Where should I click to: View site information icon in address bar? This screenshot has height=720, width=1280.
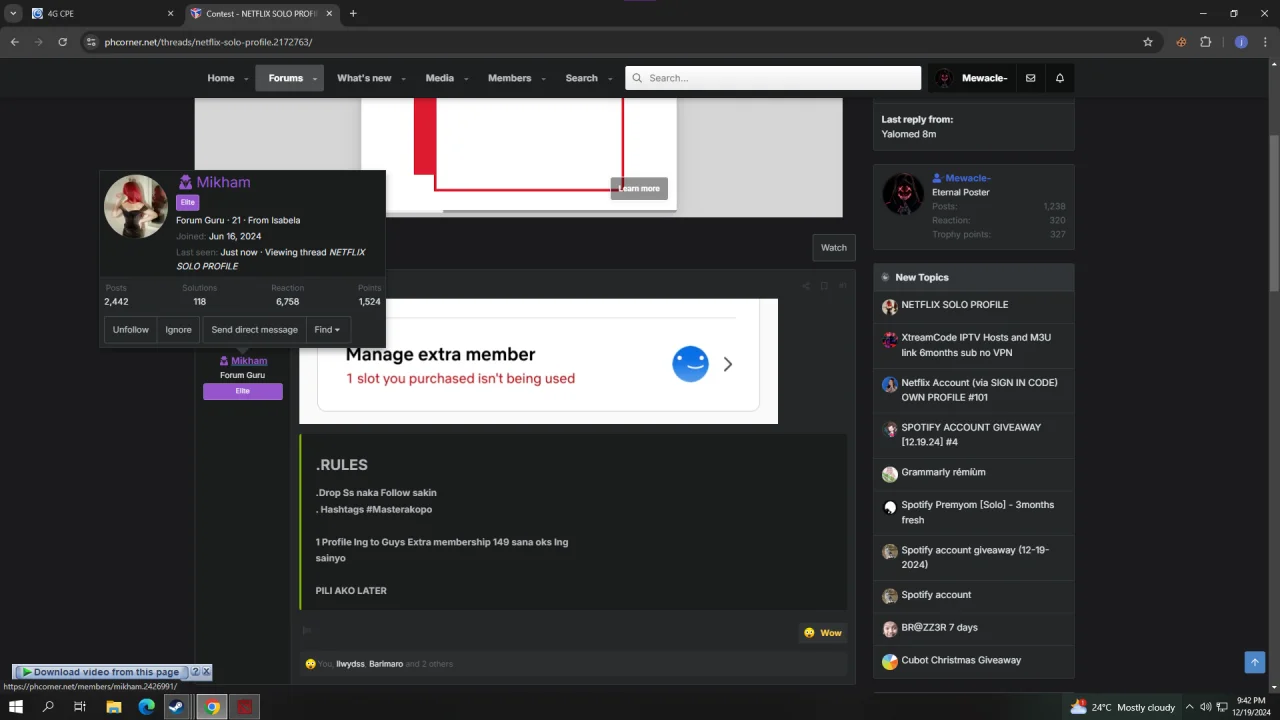point(91,42)
